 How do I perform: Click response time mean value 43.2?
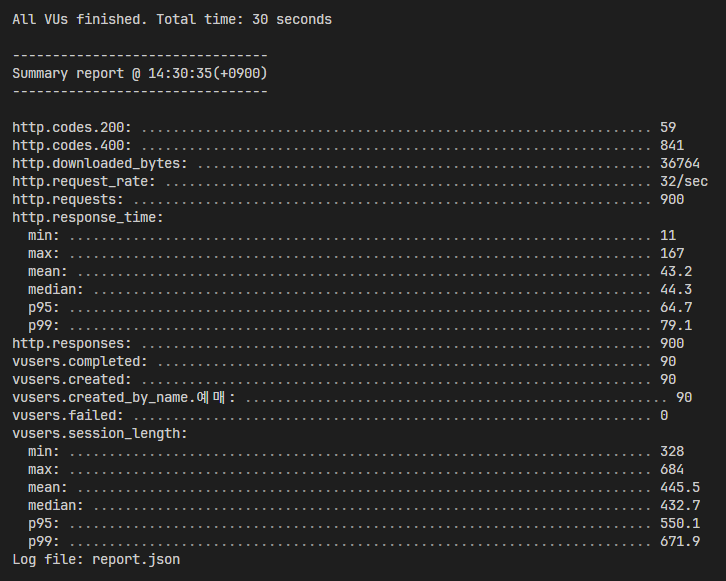click(x=676, y=272)
